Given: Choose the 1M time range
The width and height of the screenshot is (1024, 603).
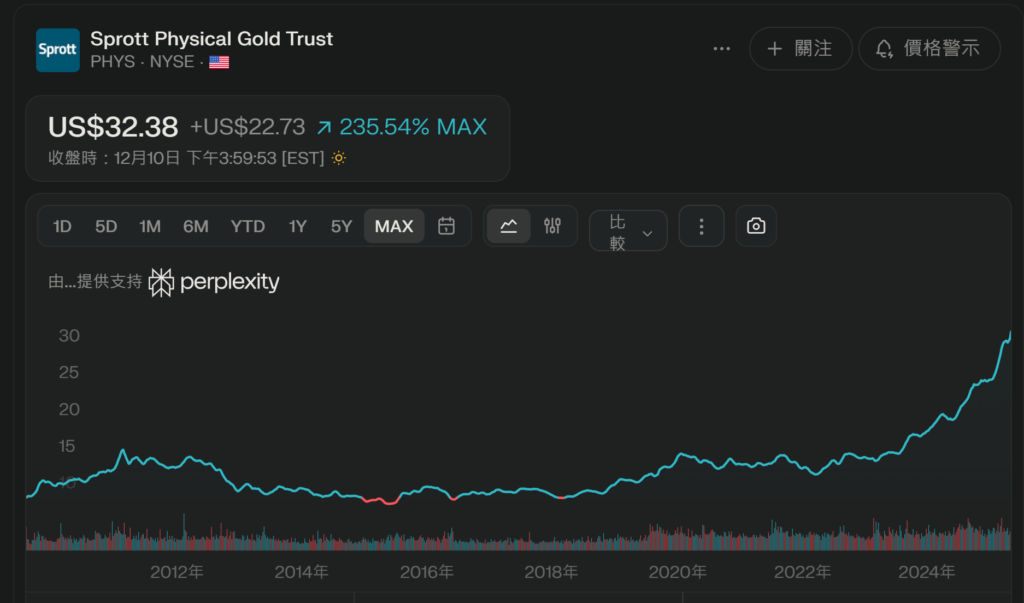Looking at the screenshot, I should click(x=150, y=227).
